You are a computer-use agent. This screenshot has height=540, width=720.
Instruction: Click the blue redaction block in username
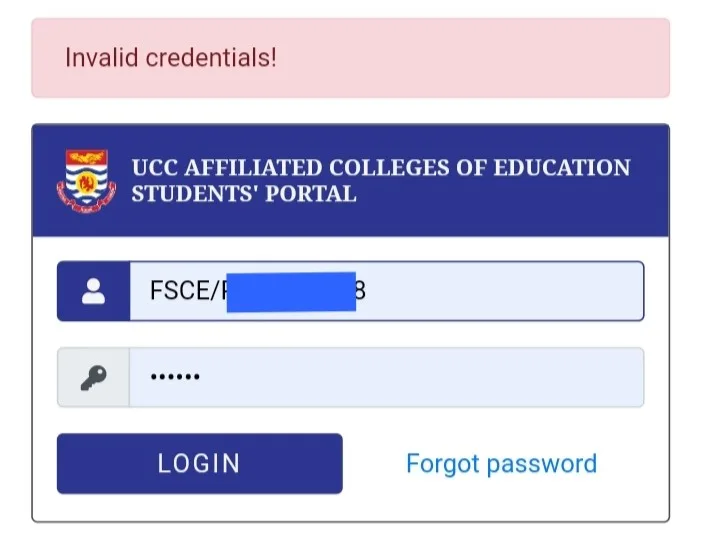(291, 292)
